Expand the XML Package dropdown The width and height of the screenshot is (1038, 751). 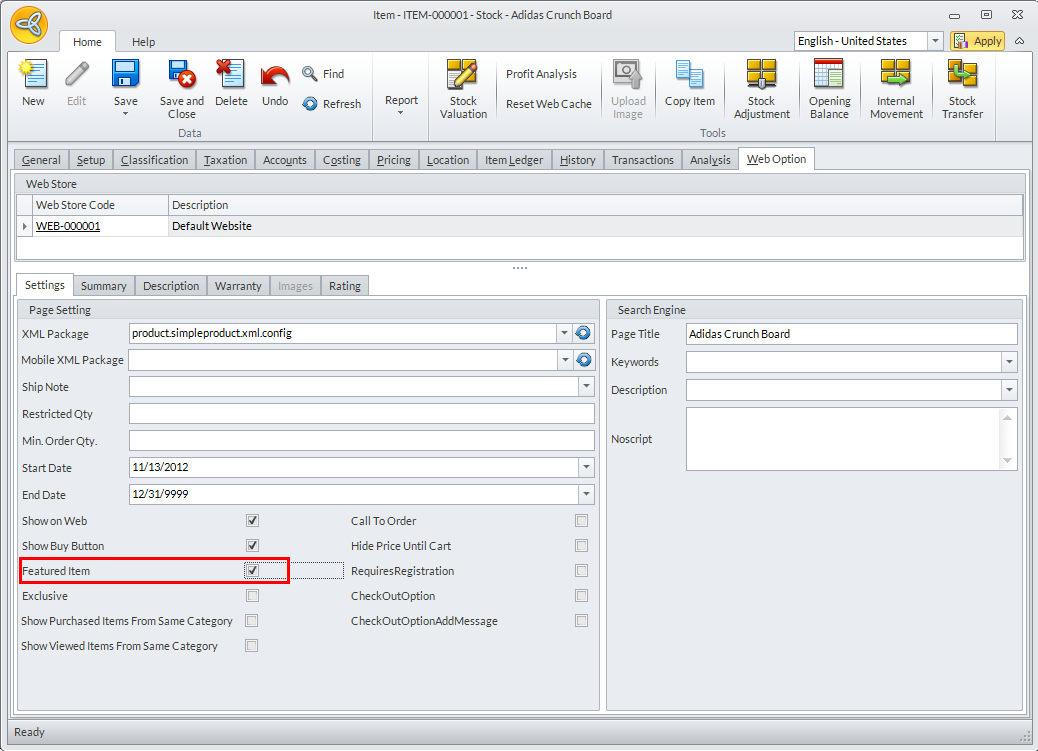[x=564, y=334]
